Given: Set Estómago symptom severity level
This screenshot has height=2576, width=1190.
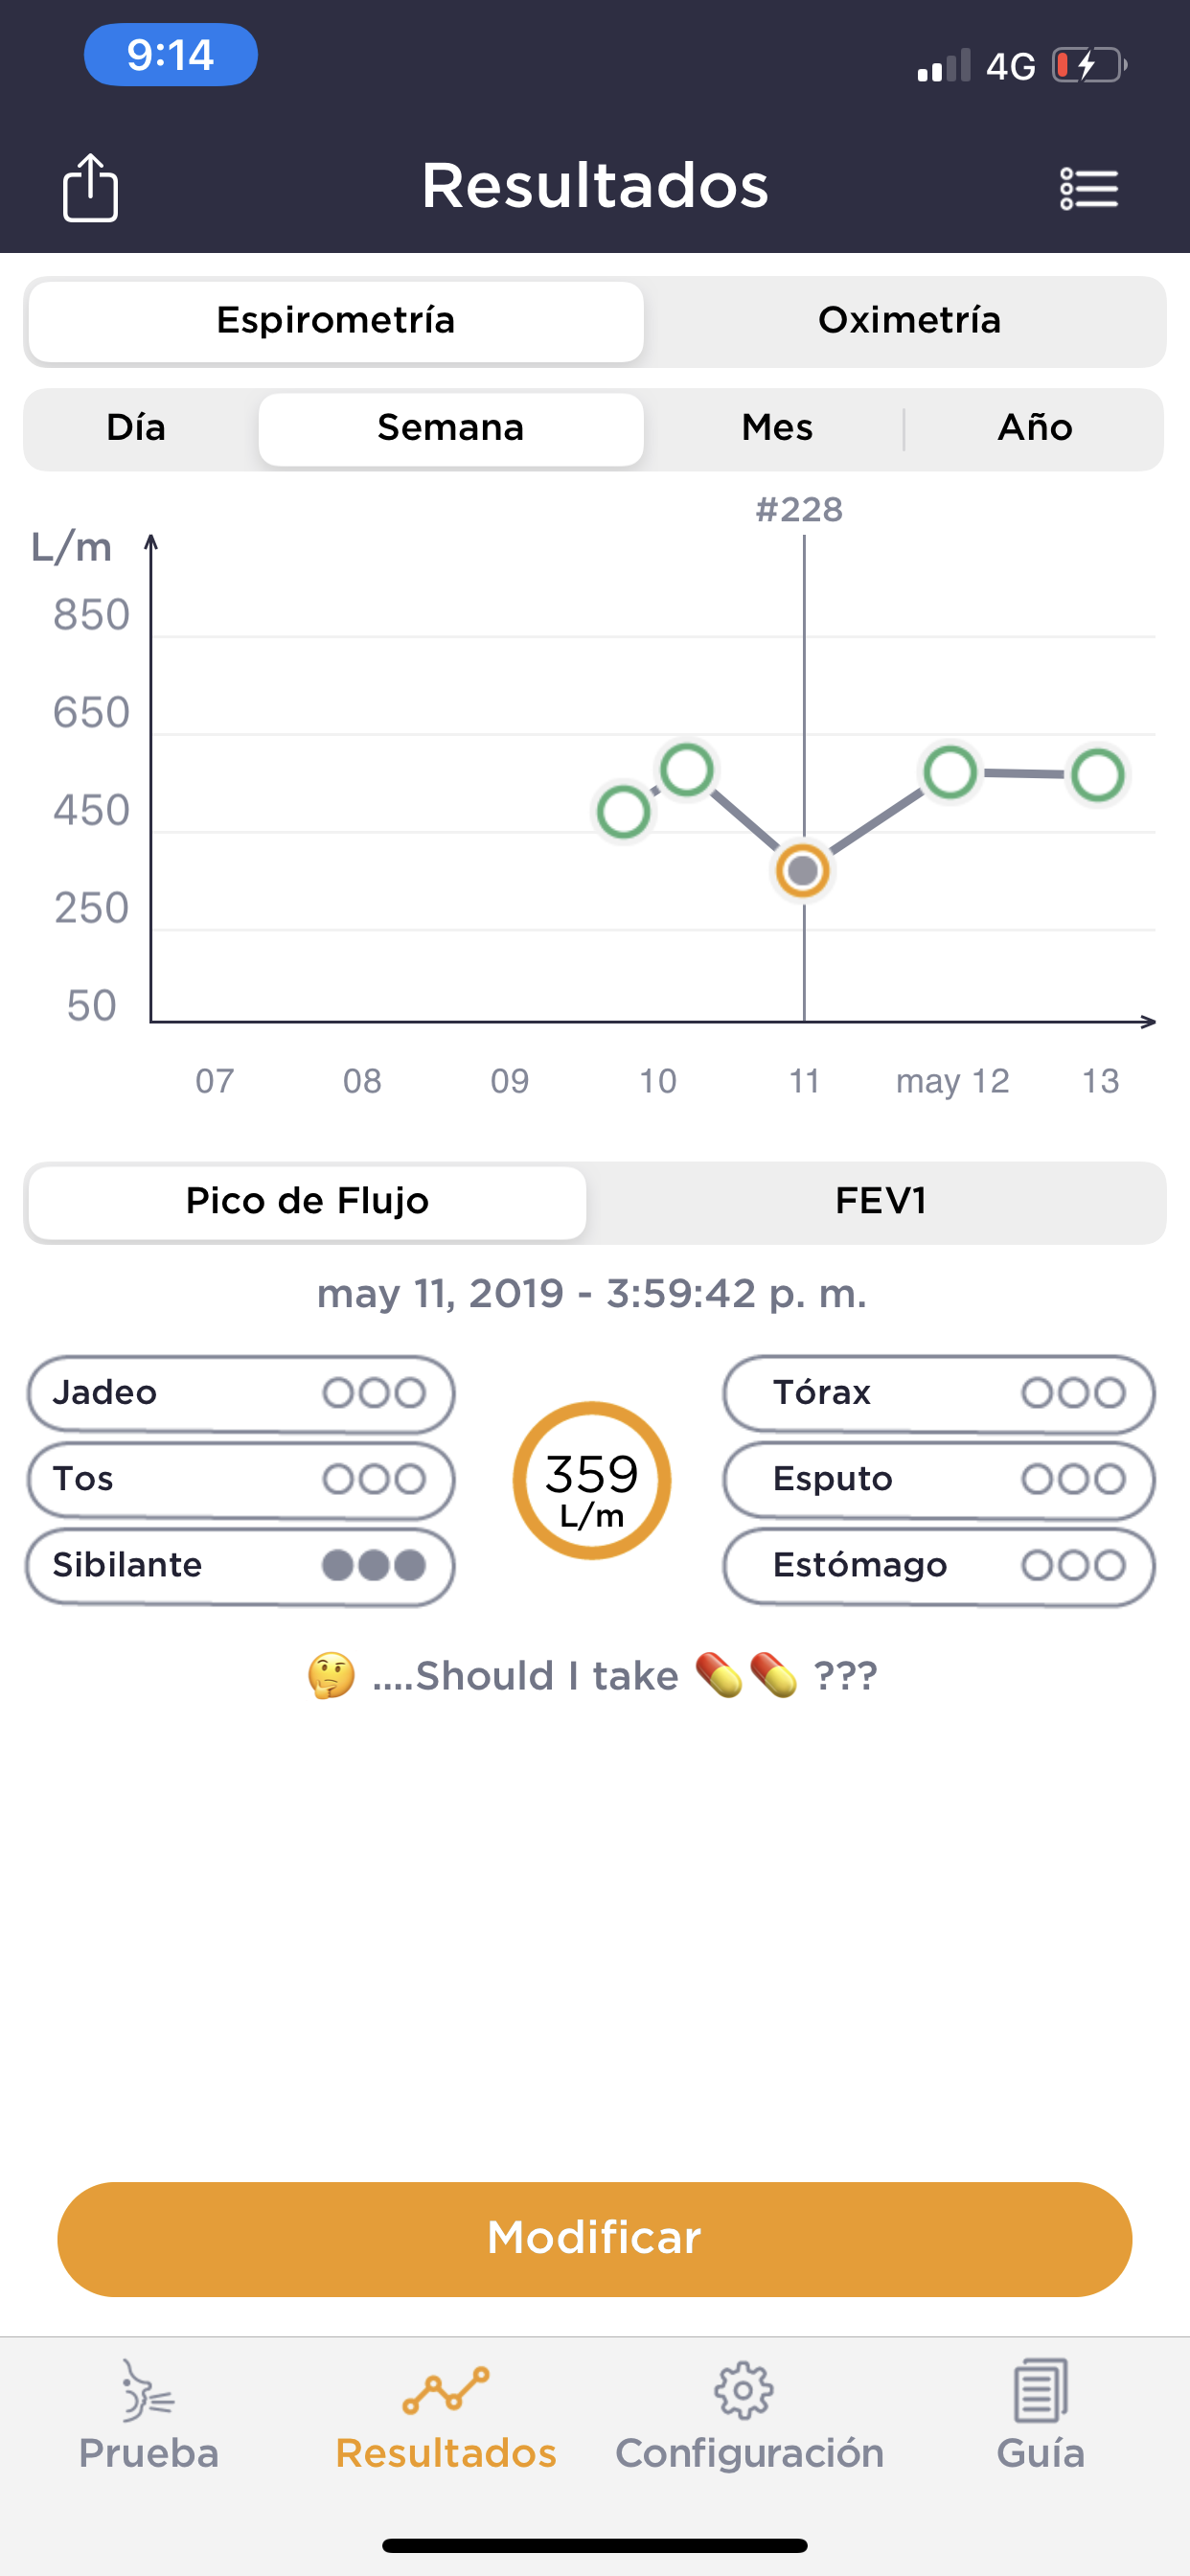Looking at the screenshot, I should 1073,1565.
